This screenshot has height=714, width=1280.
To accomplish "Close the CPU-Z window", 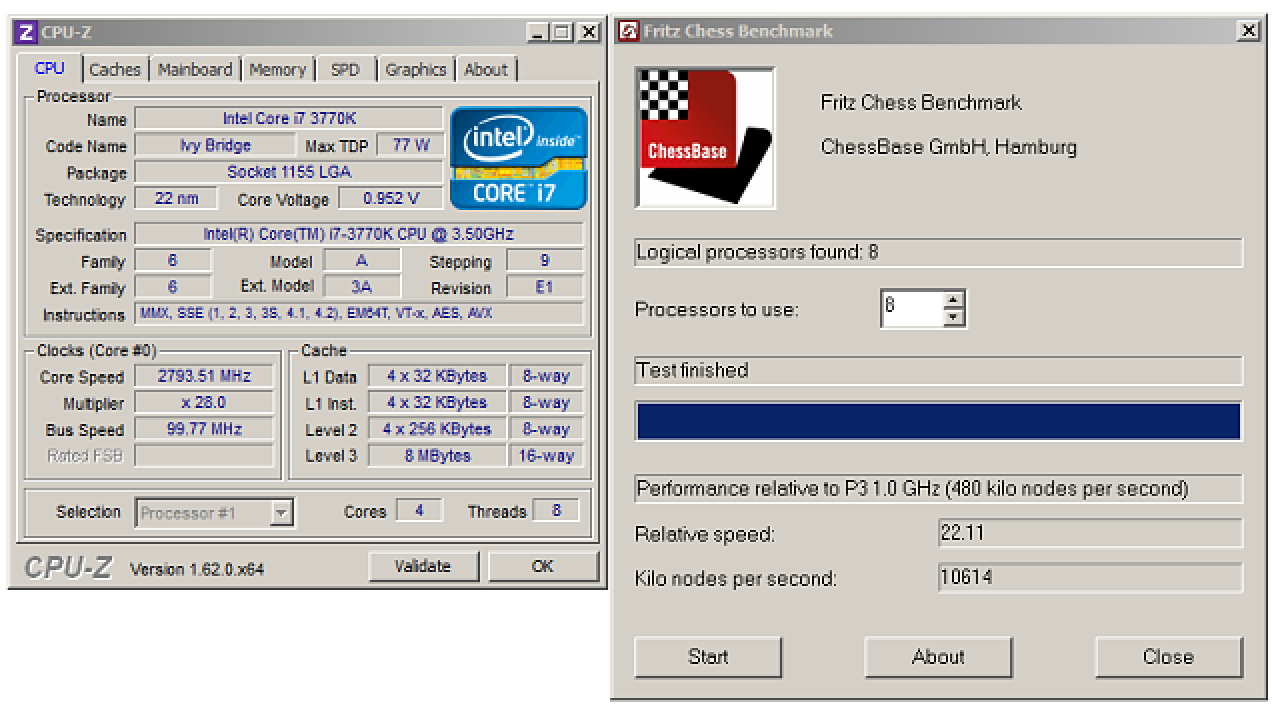I will coord(589,32).
